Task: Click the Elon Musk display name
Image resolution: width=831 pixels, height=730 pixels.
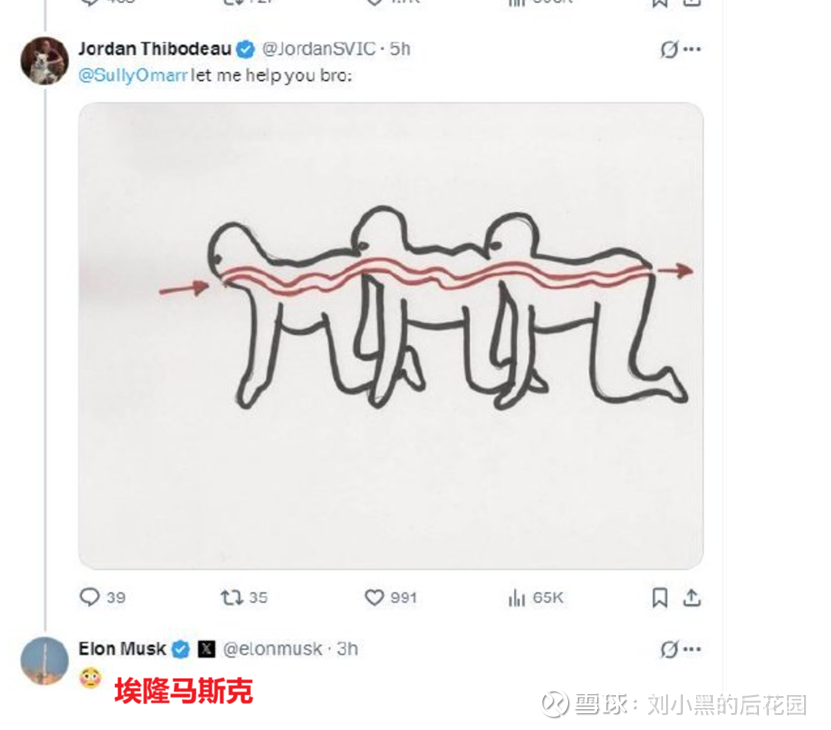Action: point(122,649)
